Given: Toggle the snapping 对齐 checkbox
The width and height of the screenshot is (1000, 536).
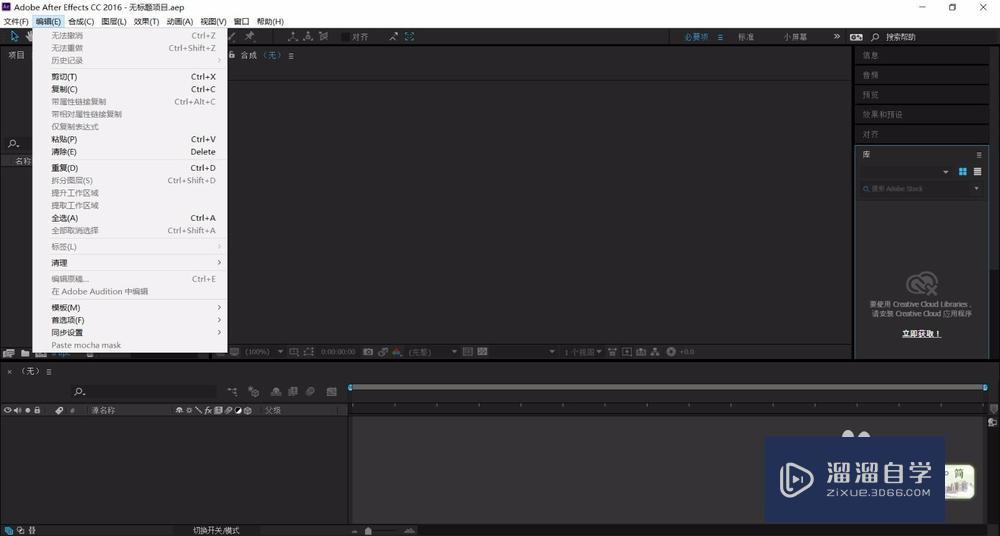Looking at the screenshot, I should coord(345,37).
